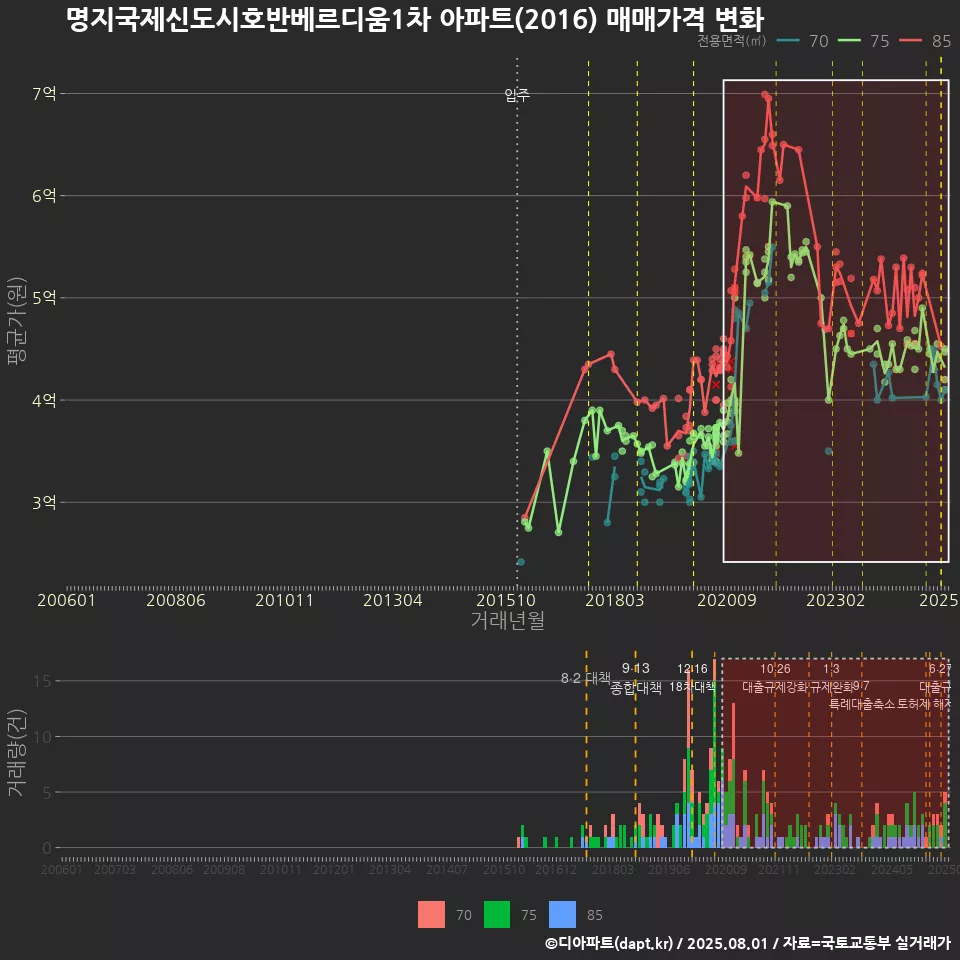
Task: Click the green 75 line legend marker
Action: 849,41
